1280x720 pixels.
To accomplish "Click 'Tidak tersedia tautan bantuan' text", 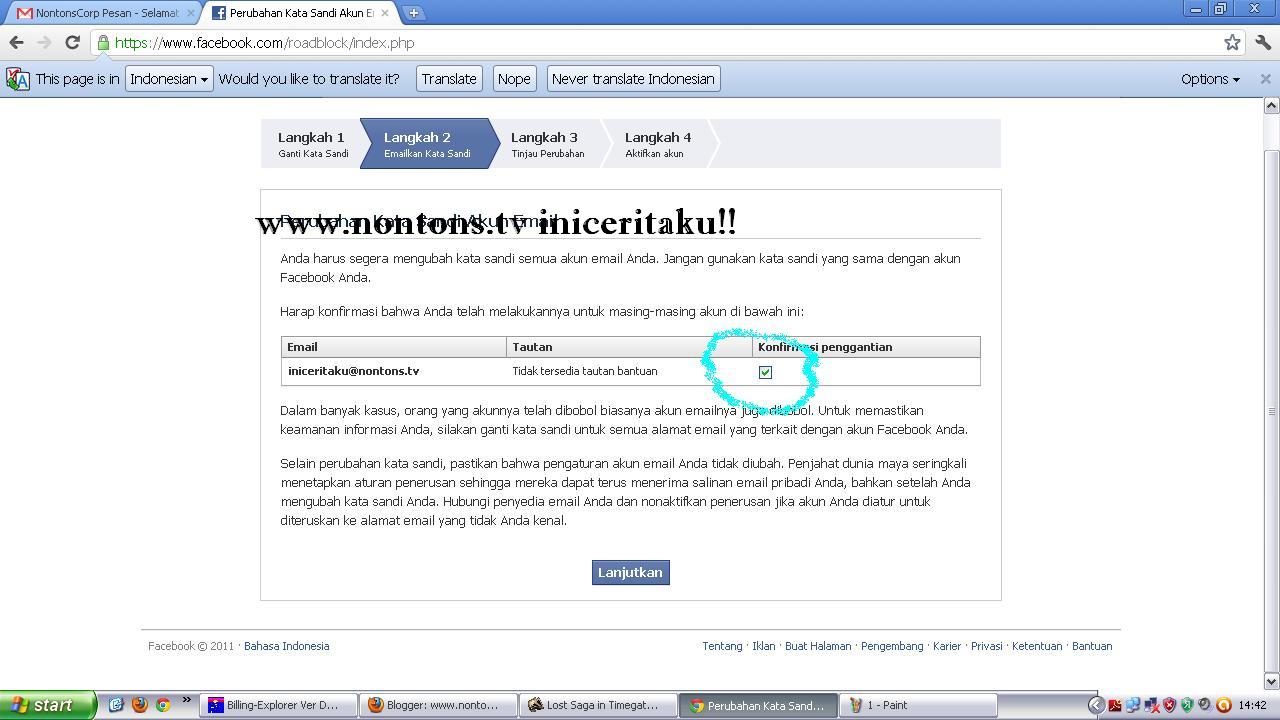I will click(x=585, y=371).
